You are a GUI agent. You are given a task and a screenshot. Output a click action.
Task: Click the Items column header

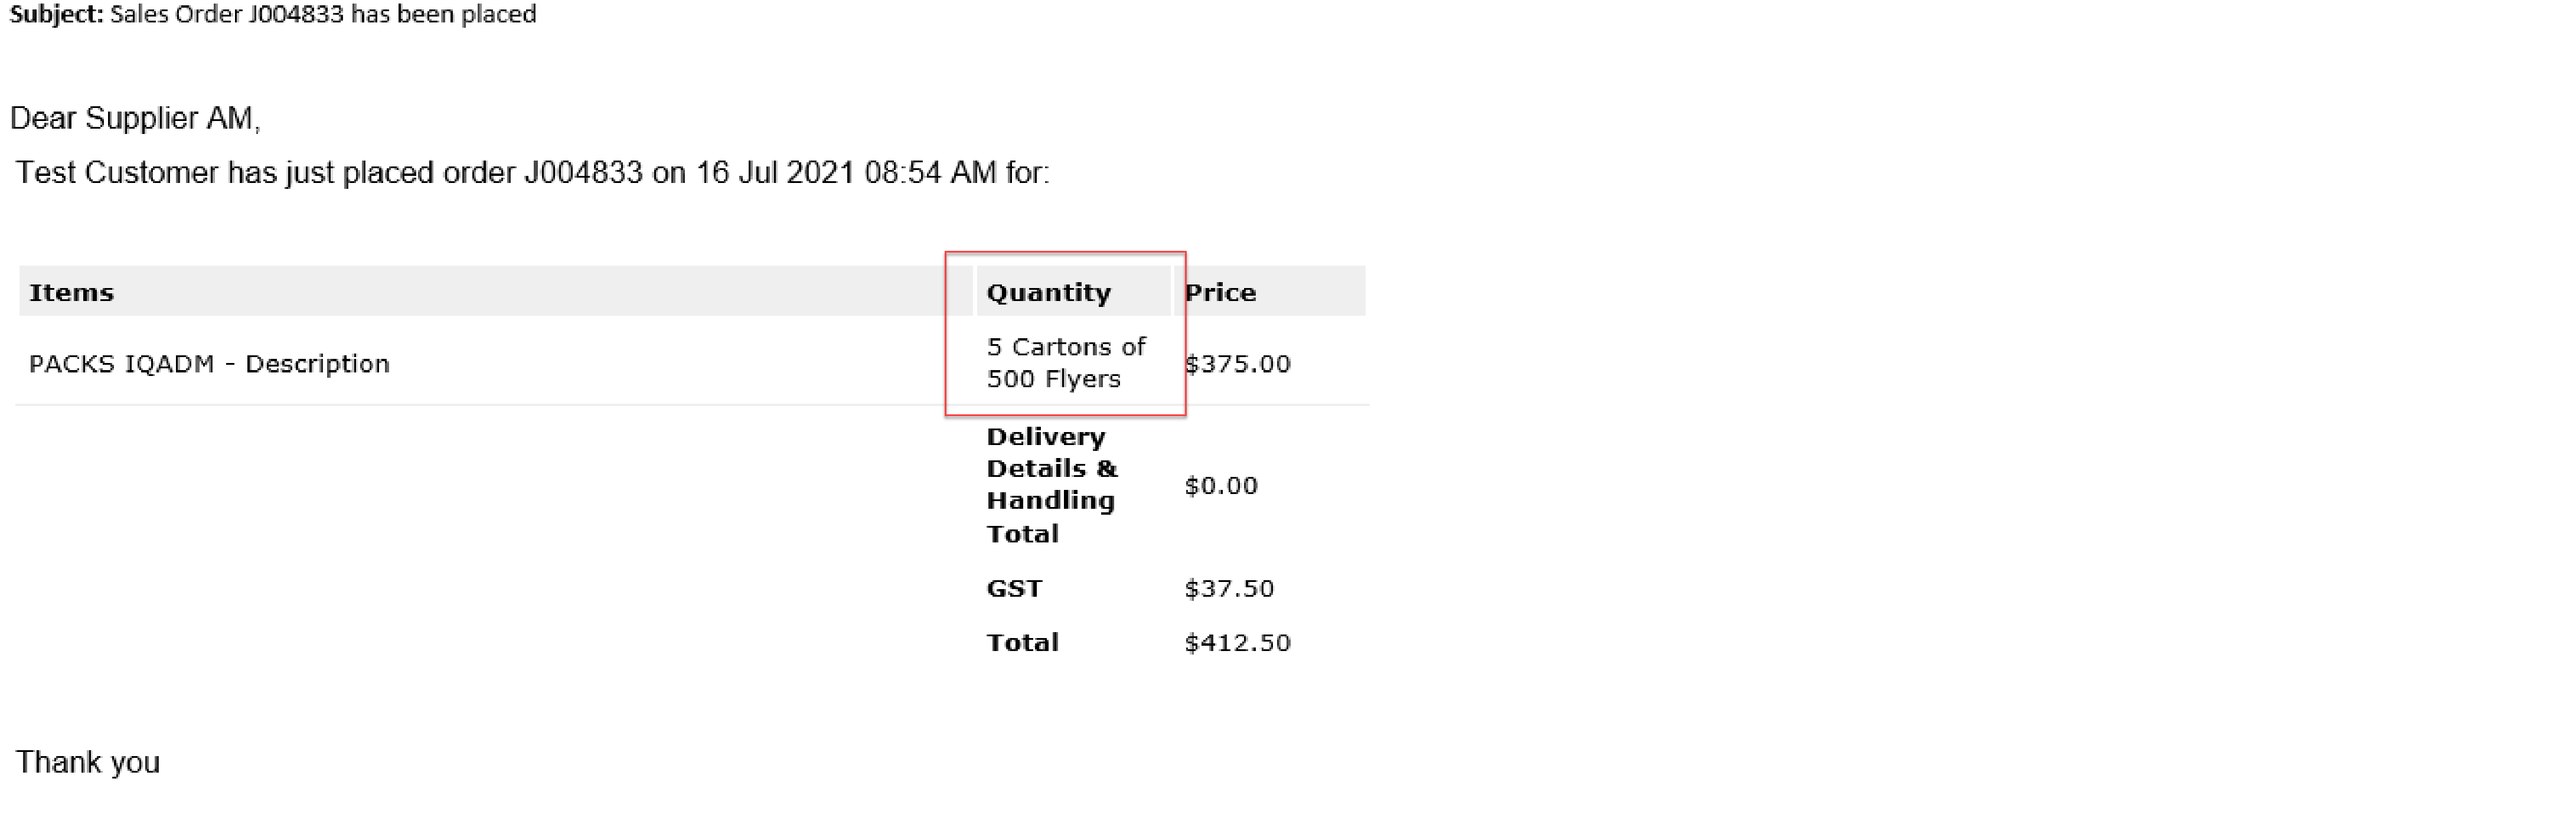[x=71, y=292]
